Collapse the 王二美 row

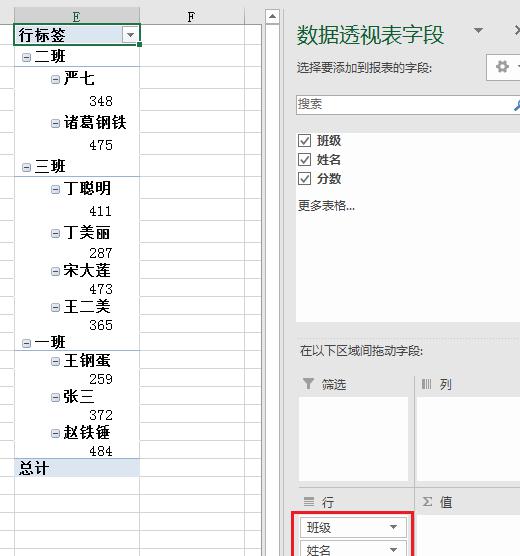point(55,307)
